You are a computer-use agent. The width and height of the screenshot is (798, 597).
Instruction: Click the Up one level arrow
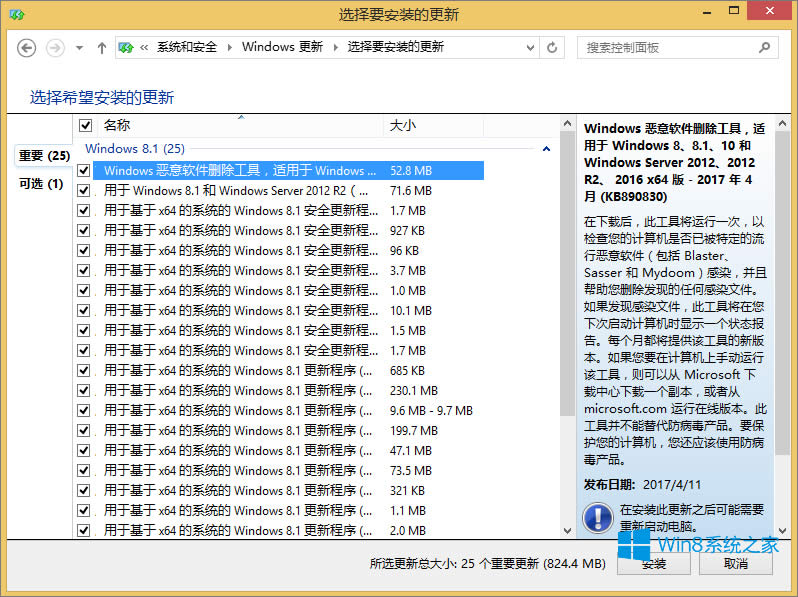tap(101, 47)
